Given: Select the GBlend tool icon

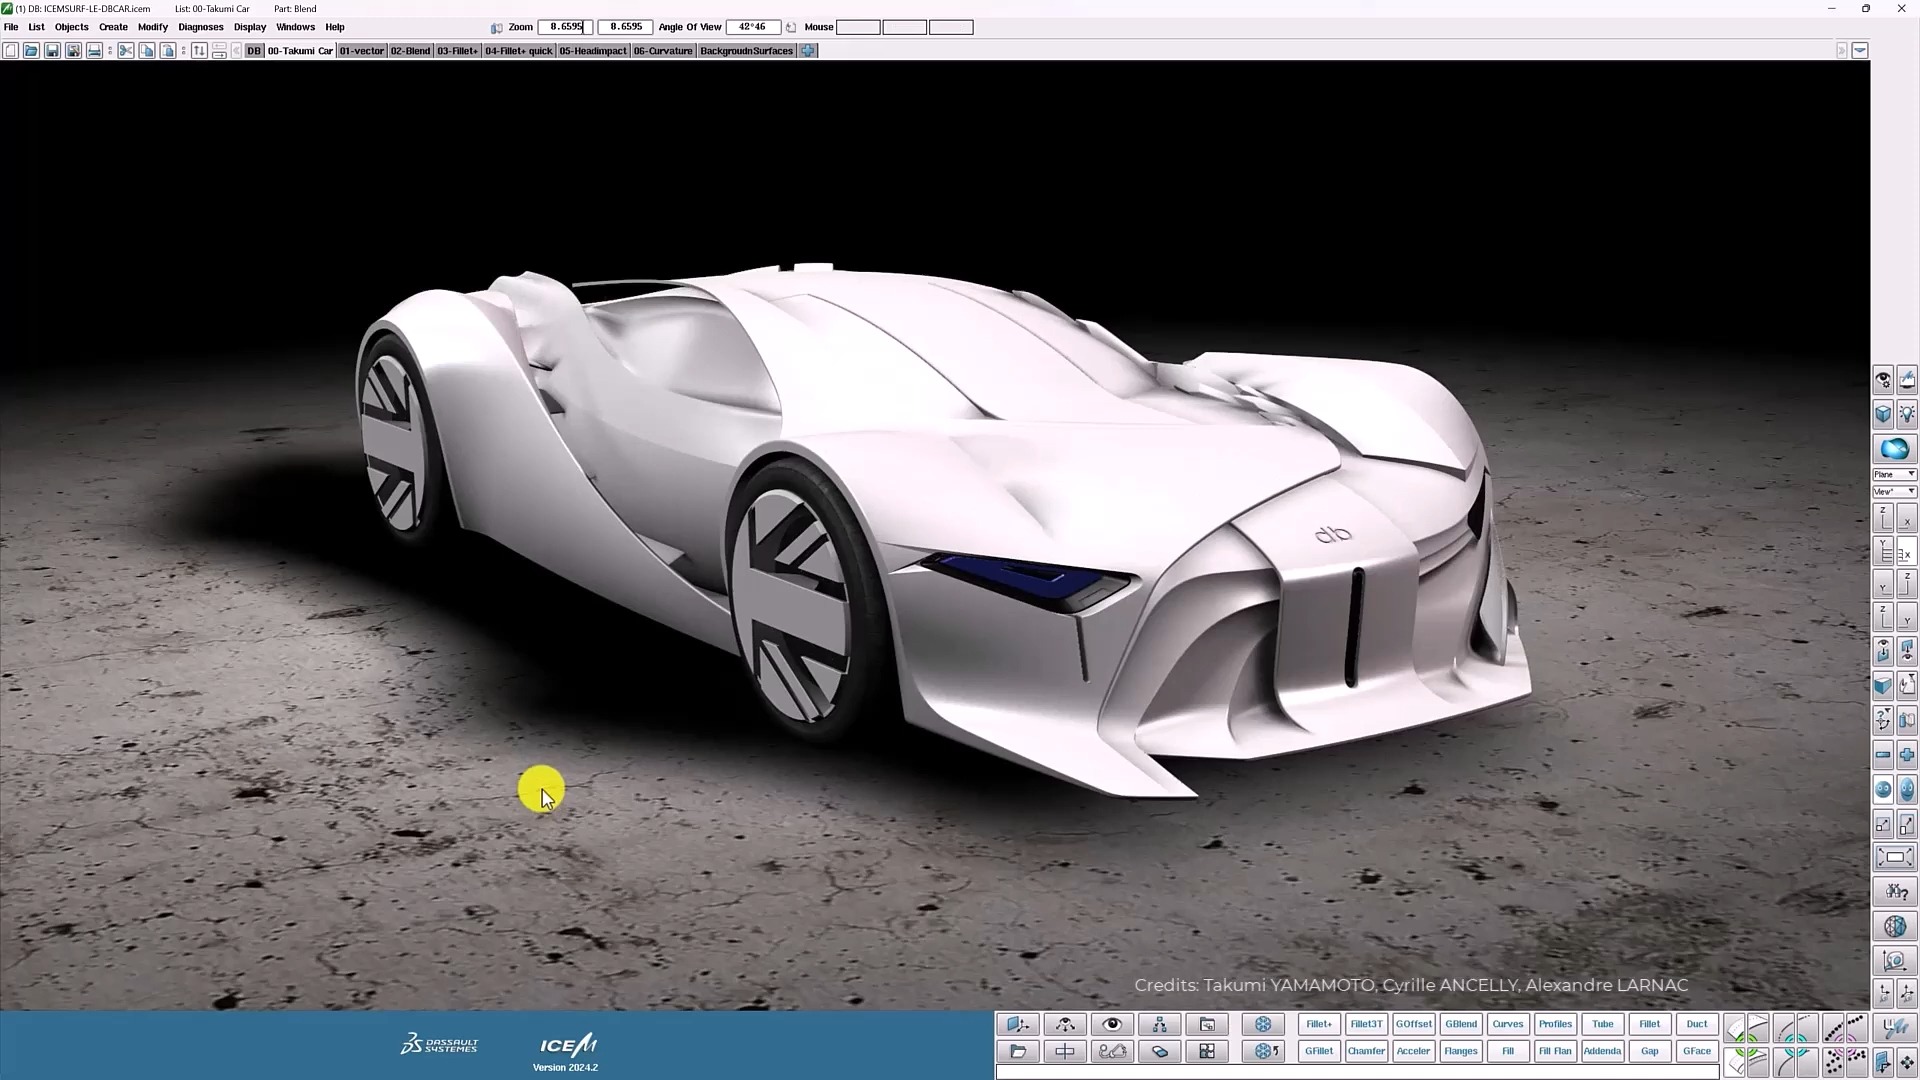Looking at the screenshot, I should 1460,1025.
